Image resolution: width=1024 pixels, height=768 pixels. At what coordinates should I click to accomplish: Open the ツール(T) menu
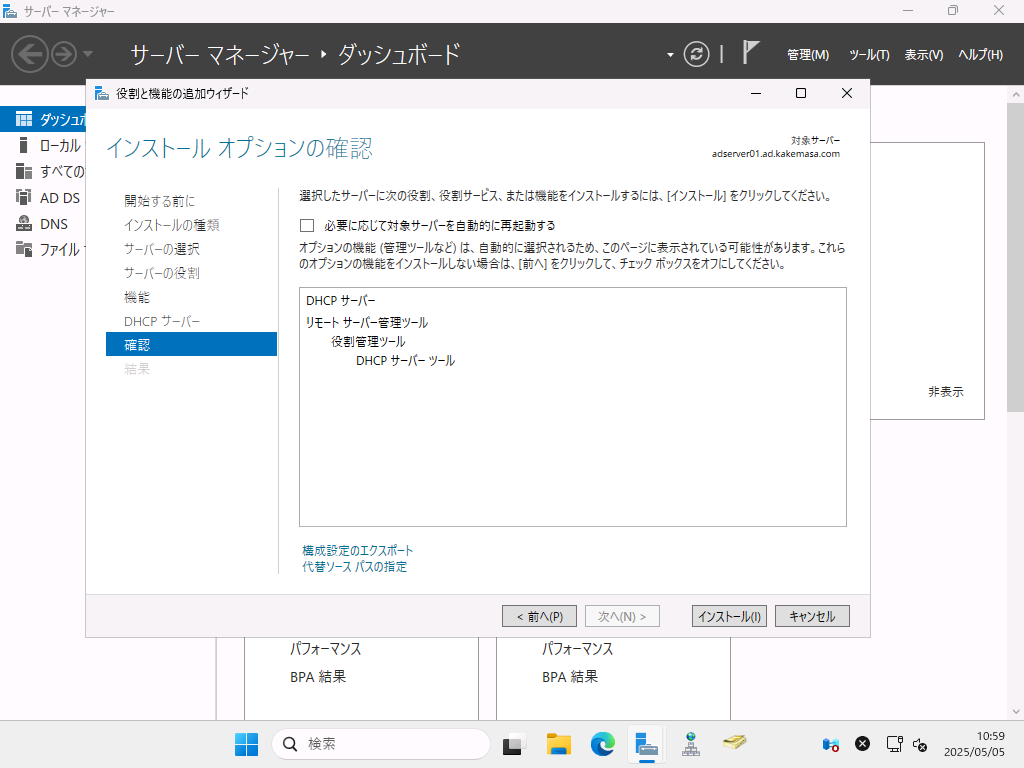(x=869, y=55)
